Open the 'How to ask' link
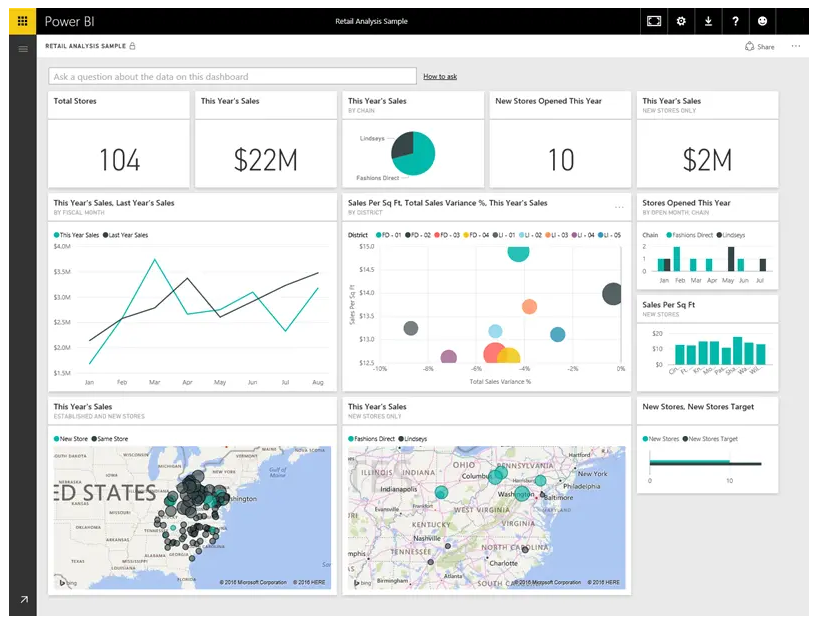The image size is (826, 640). pyautogui.click(x=440, y=76)
